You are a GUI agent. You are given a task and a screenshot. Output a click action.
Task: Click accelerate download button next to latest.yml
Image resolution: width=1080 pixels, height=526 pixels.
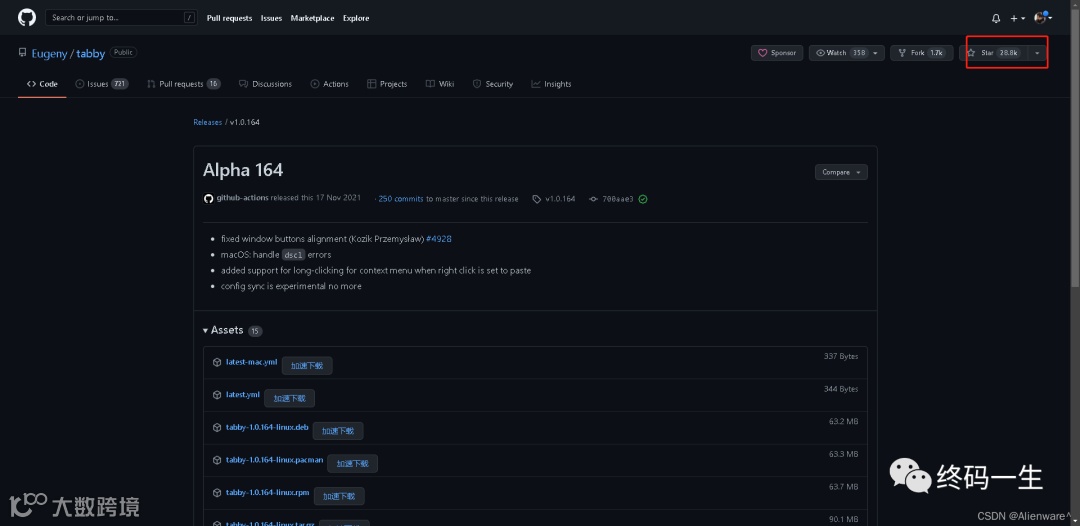click(x=289, y=398)
